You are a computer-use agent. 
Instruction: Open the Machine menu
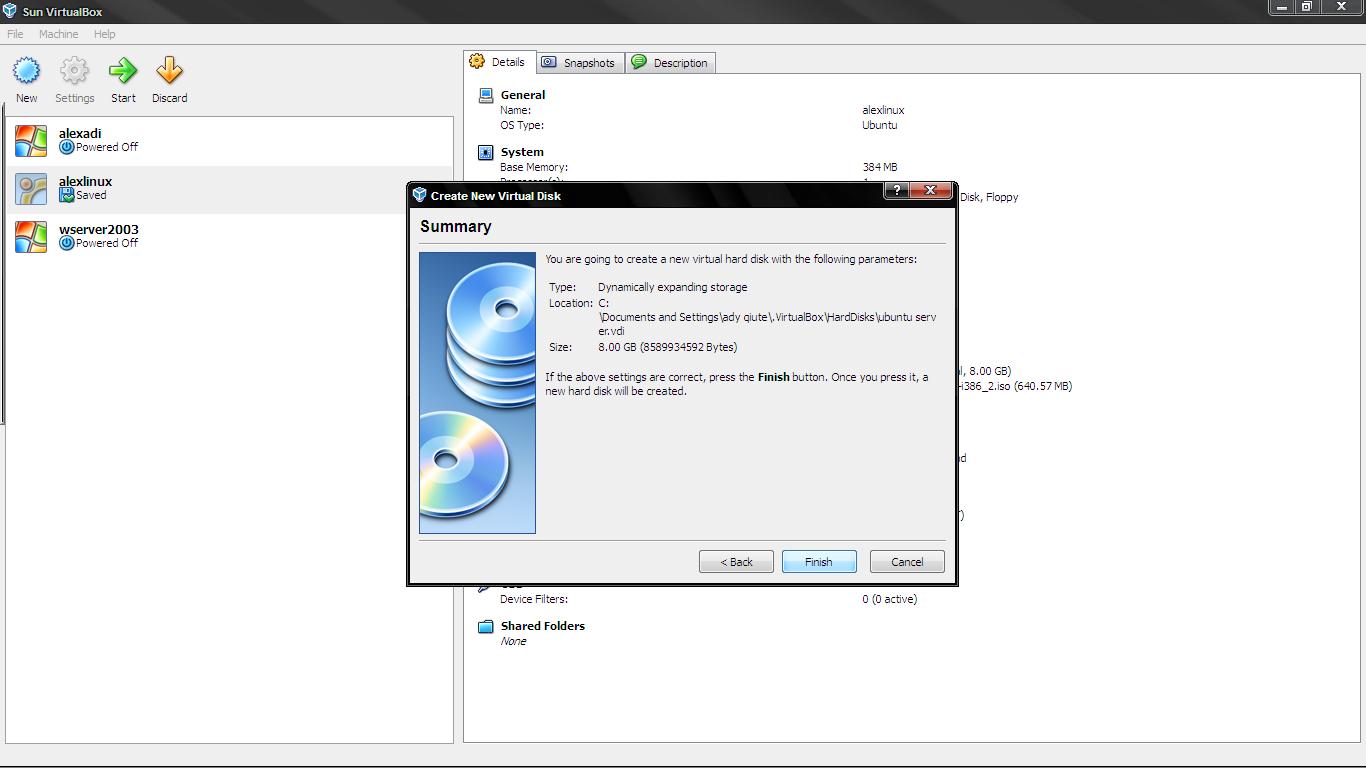(x=58, y=33)
